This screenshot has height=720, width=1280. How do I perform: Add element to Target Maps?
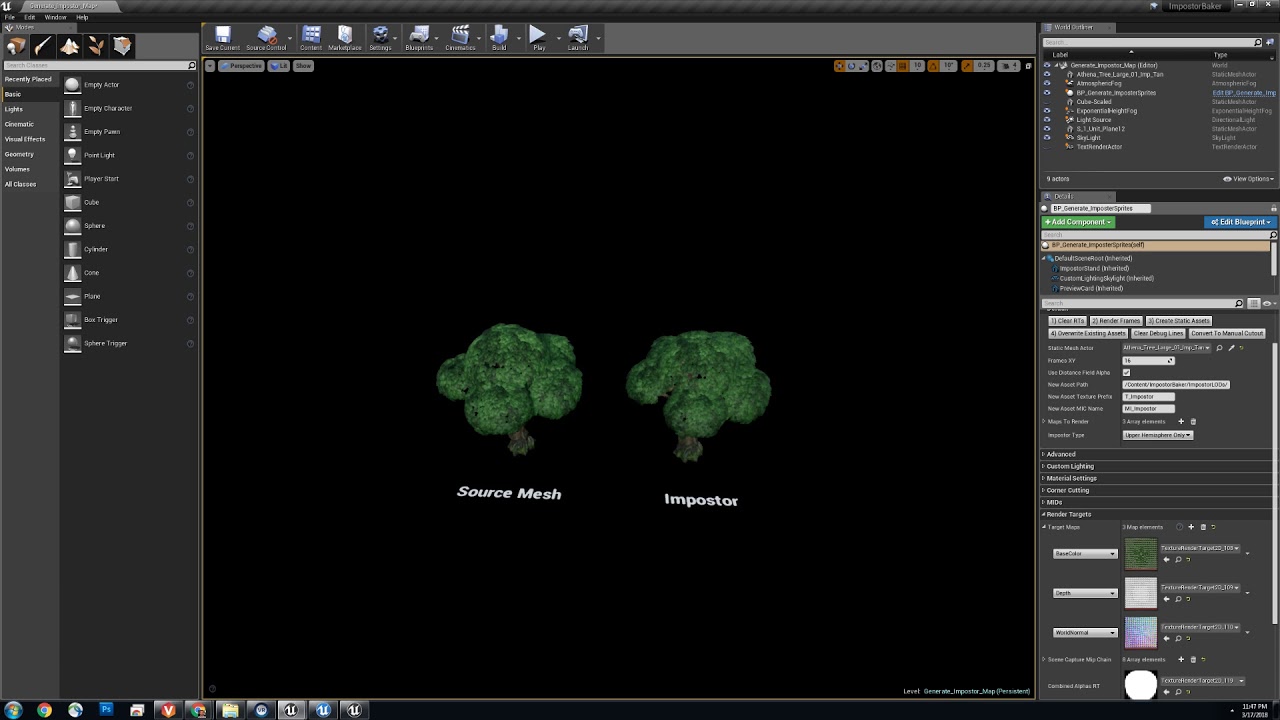click(x=1191, y=527)
